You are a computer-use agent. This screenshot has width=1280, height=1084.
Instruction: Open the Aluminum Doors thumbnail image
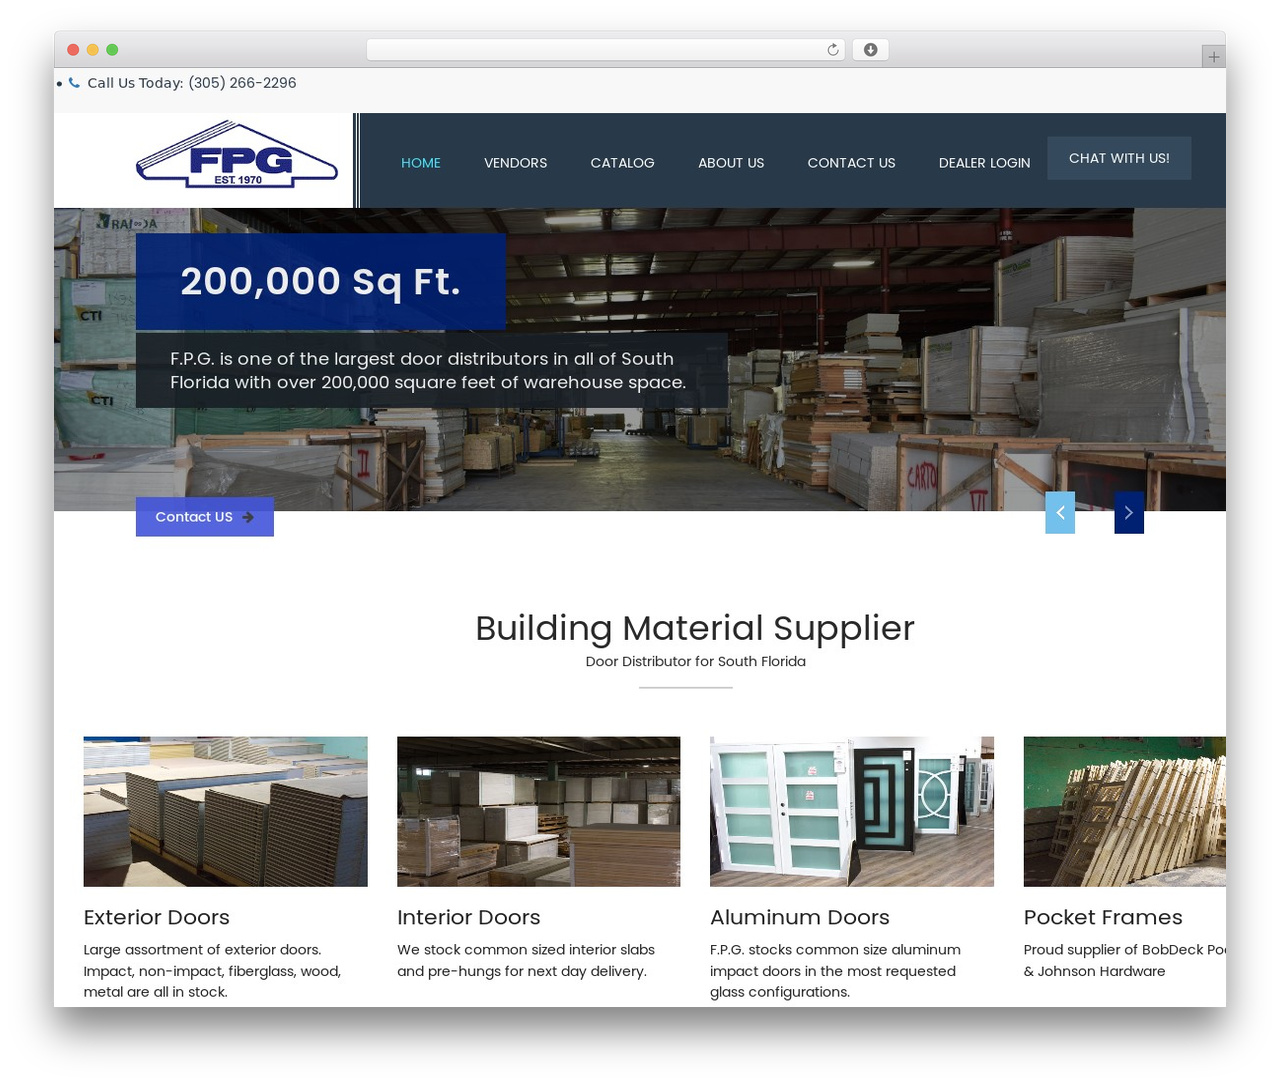pyautogui.click(x=852, y=812)
